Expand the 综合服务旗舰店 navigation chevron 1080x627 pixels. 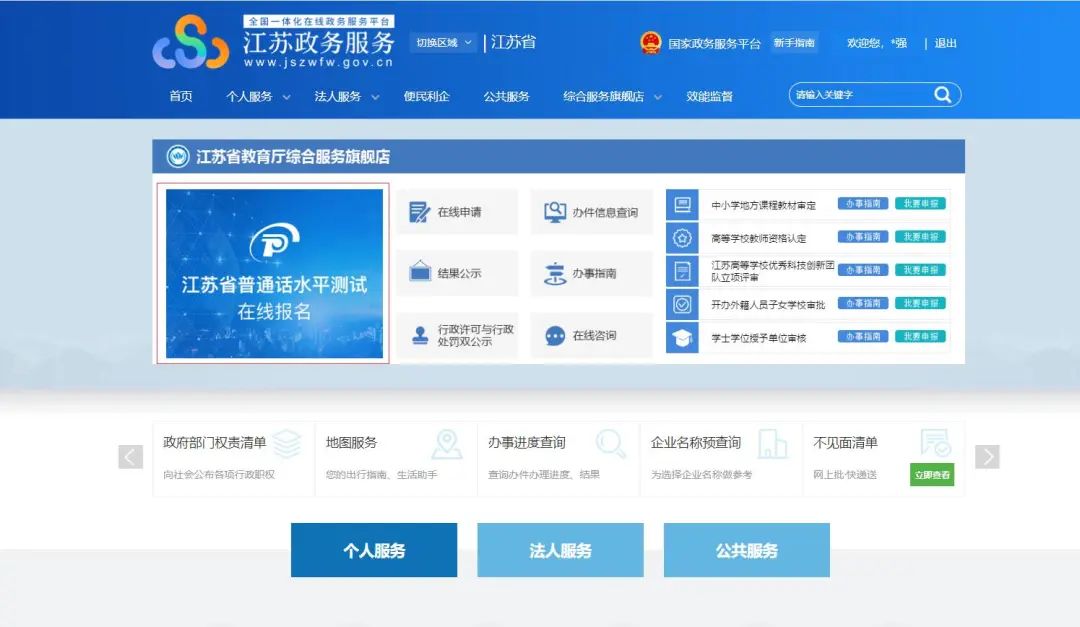(x=658, y=97)
